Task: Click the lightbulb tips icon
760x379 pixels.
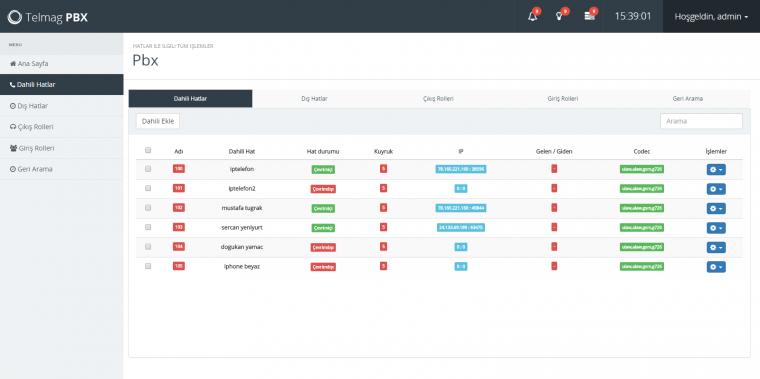Action: (559, 16)
